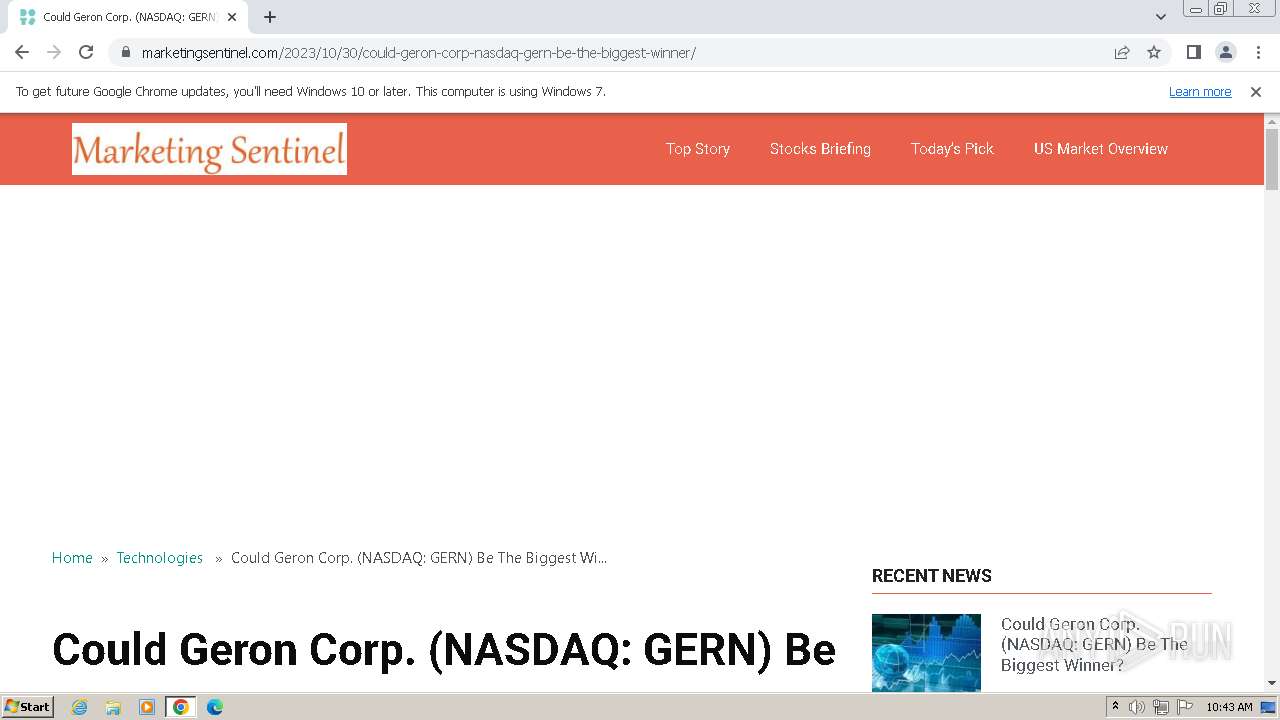This screenshot has height=720, width=1280.
Task: Open the network tray icon
Action: click(1161, 707)
